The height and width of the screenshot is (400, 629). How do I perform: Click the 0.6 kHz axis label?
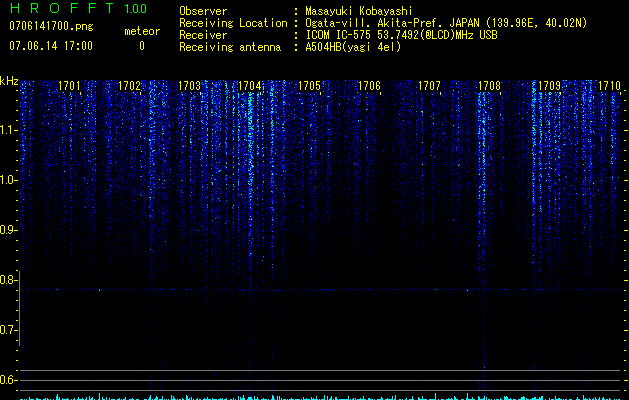pyautogui.click(x=8, y=380)
